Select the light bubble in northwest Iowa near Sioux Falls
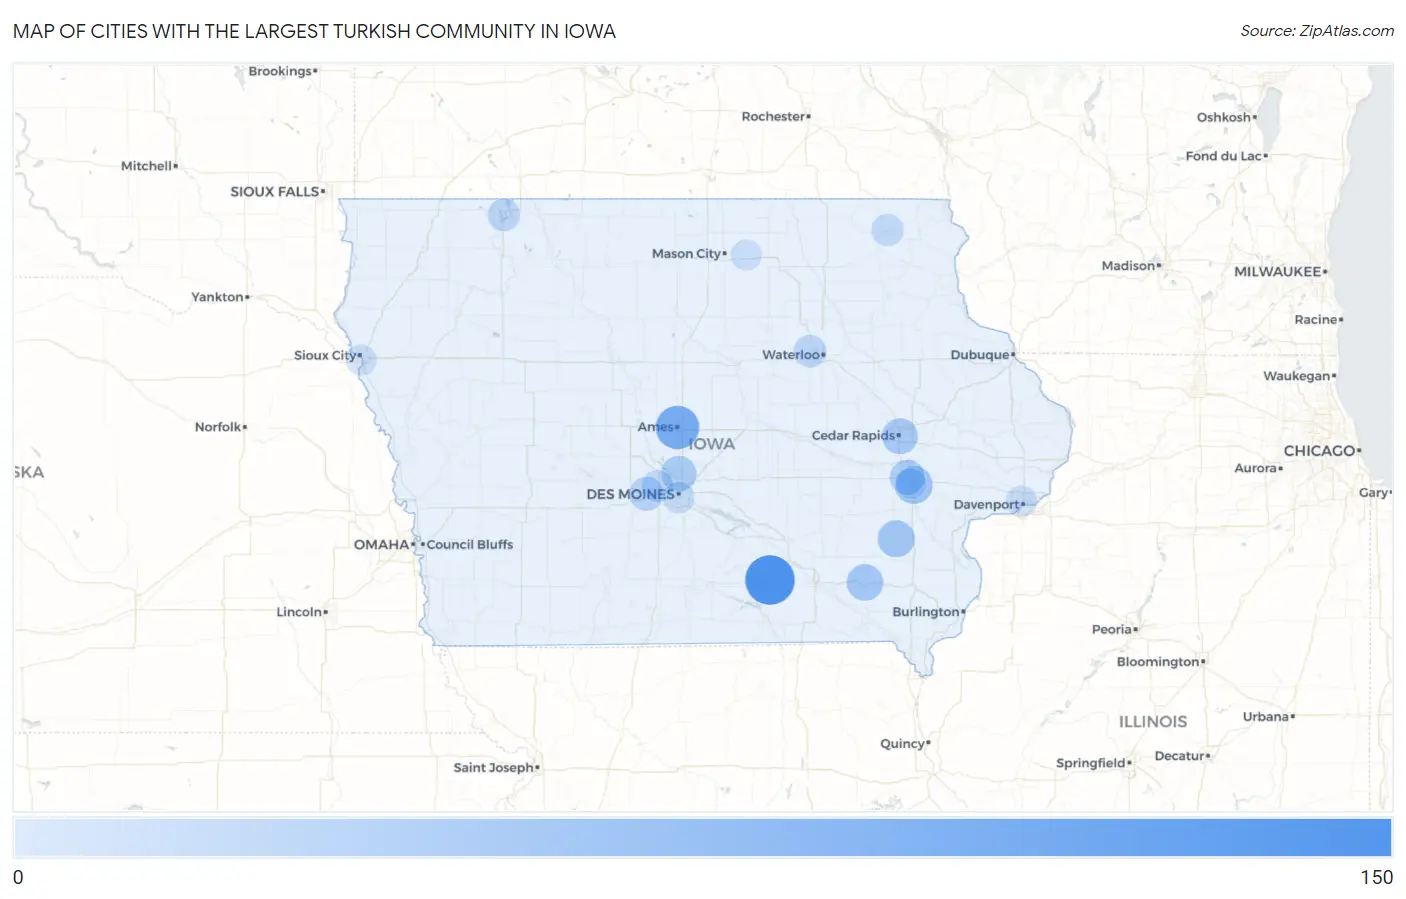This screenshot has height=899, width=1406. (504, 214)
